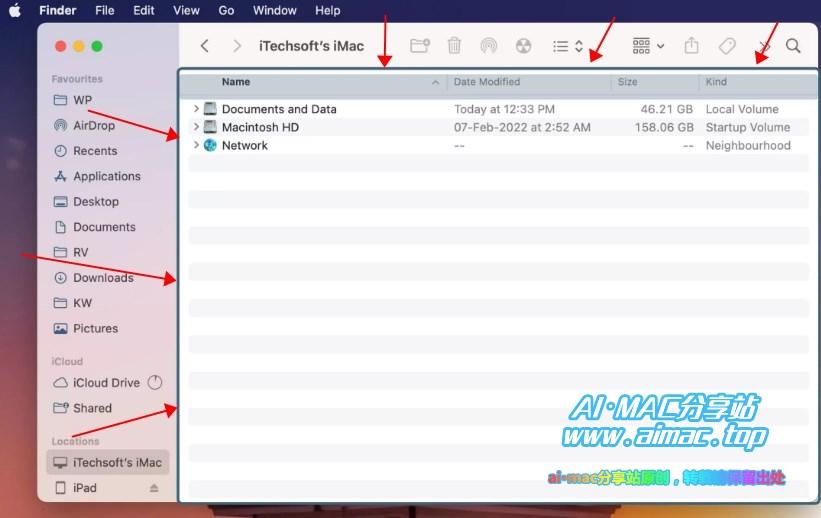Select Macintosh HD row
Screen dimensions: 821x518
coord(498,127)
